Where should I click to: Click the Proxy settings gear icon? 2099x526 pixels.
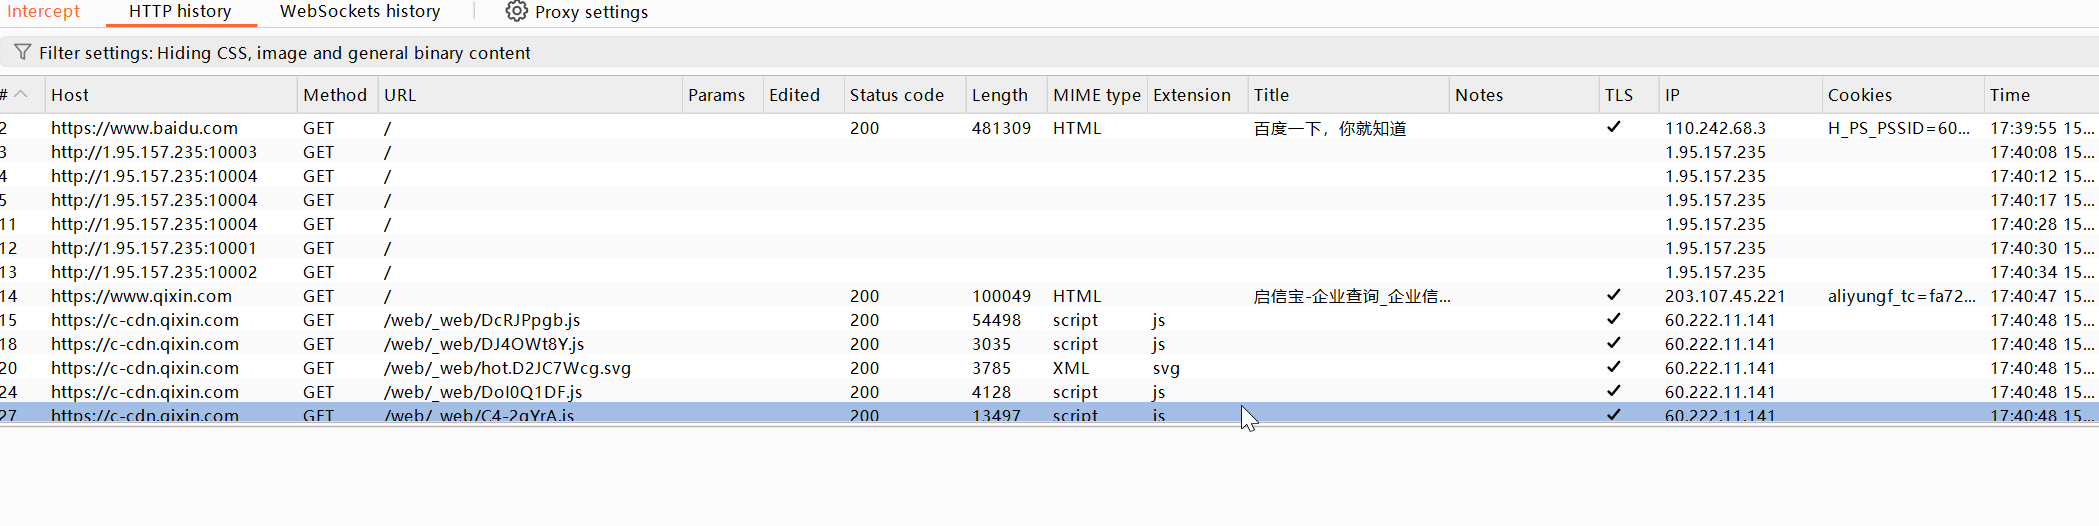(x=516, y=12)
